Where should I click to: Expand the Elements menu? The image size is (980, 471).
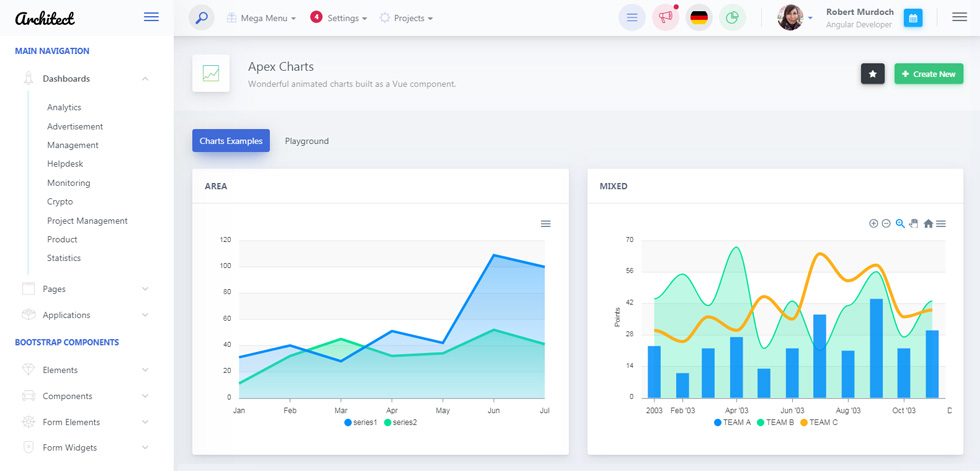click(88, 370)
